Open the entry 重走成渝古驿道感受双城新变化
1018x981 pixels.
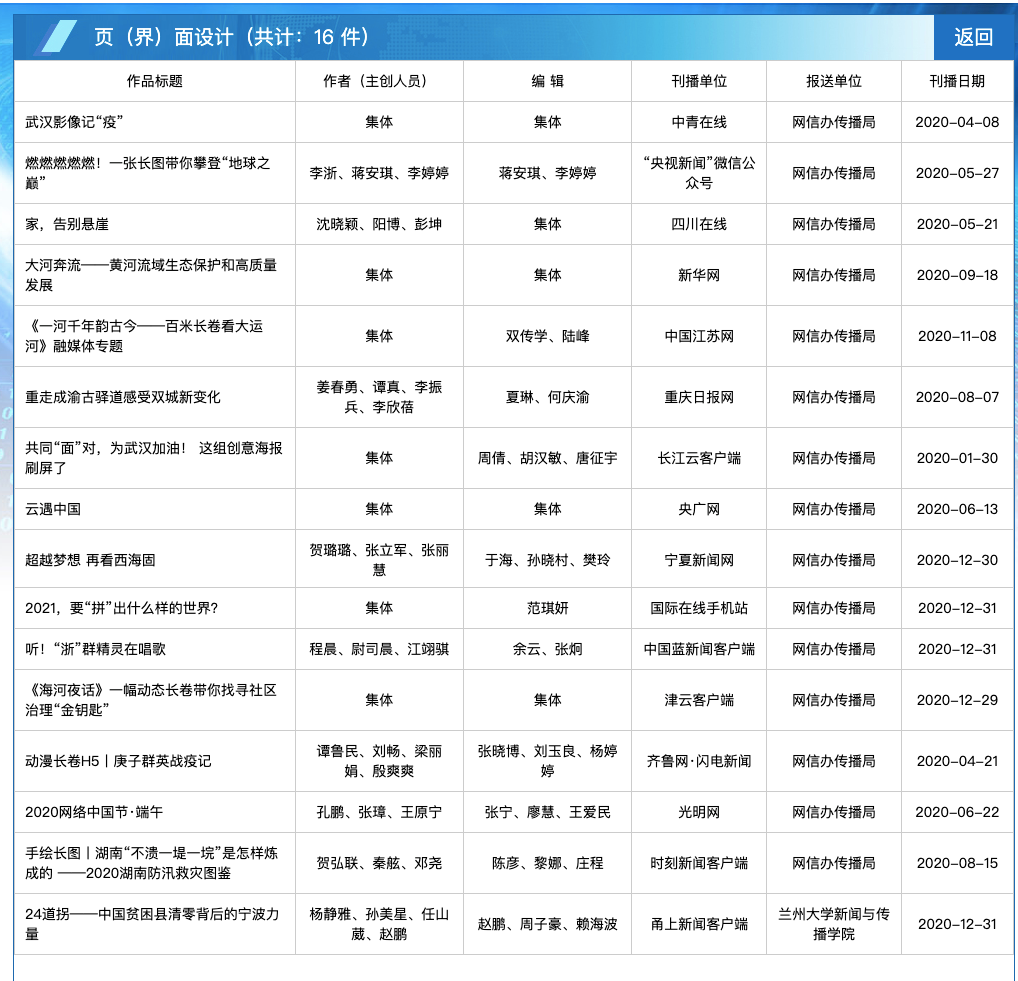coord(123,397)
